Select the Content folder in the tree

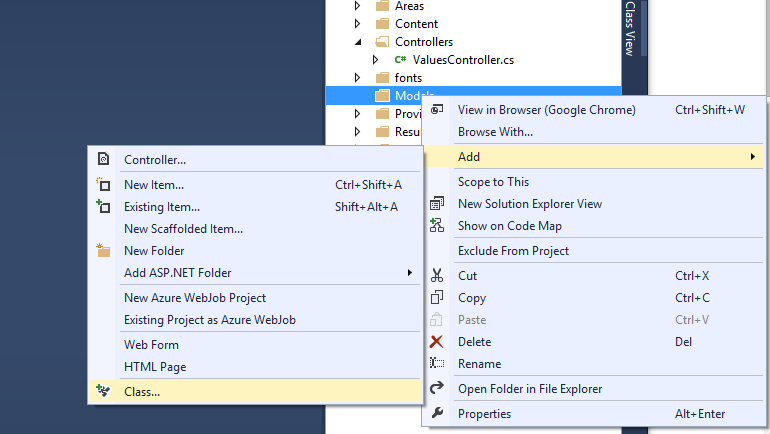pyautogui.click(x=416, y=24)
